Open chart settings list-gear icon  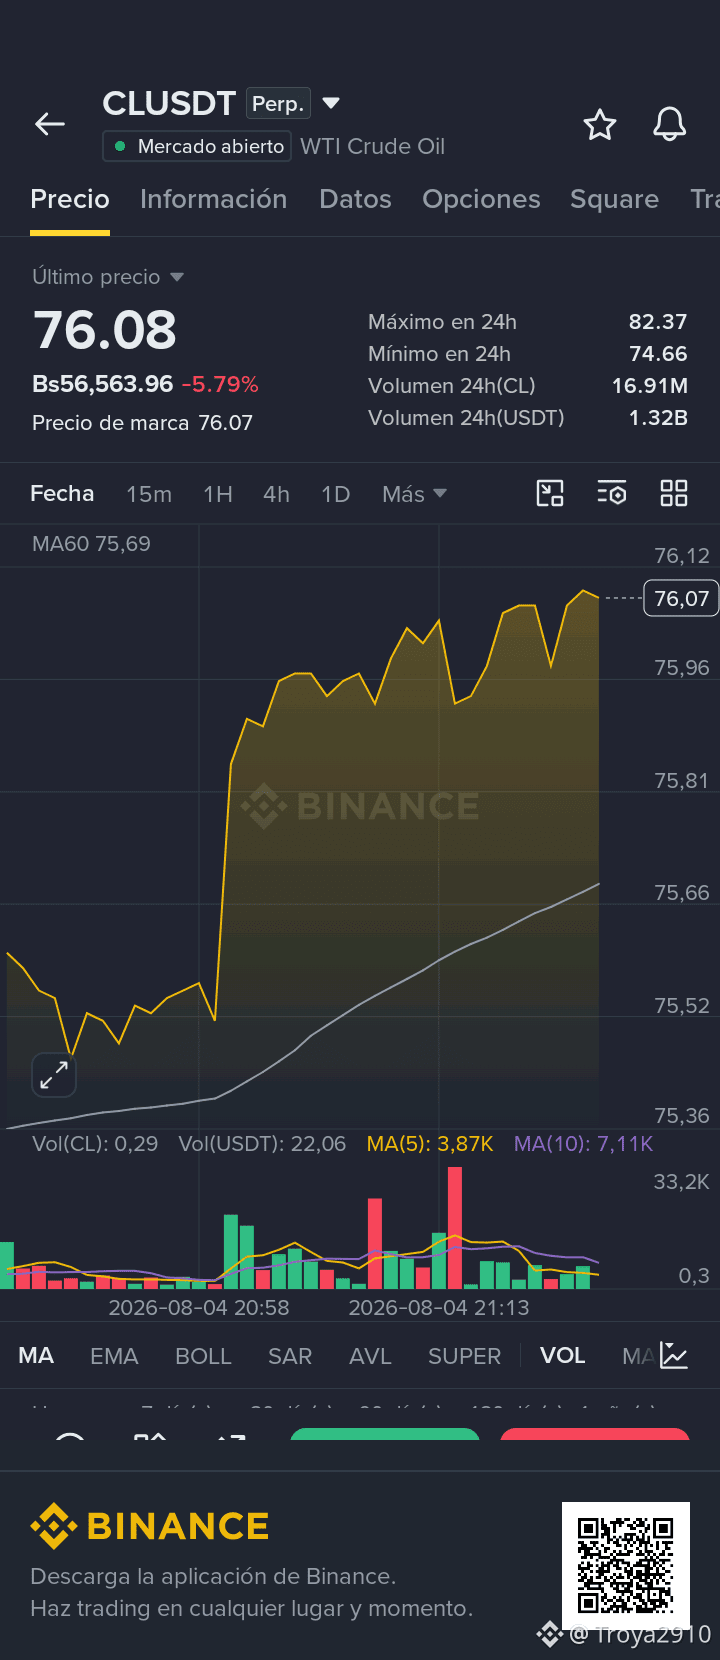click(x=612, y=493)
